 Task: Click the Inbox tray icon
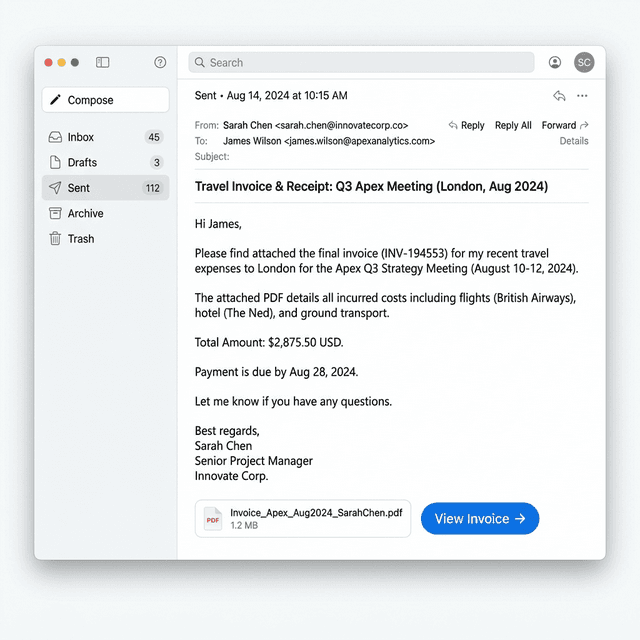(55, 137)
